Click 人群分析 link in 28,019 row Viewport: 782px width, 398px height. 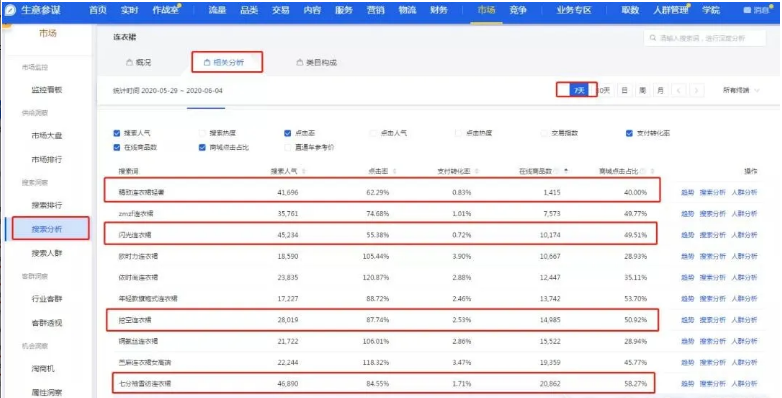tap(744, 320)
